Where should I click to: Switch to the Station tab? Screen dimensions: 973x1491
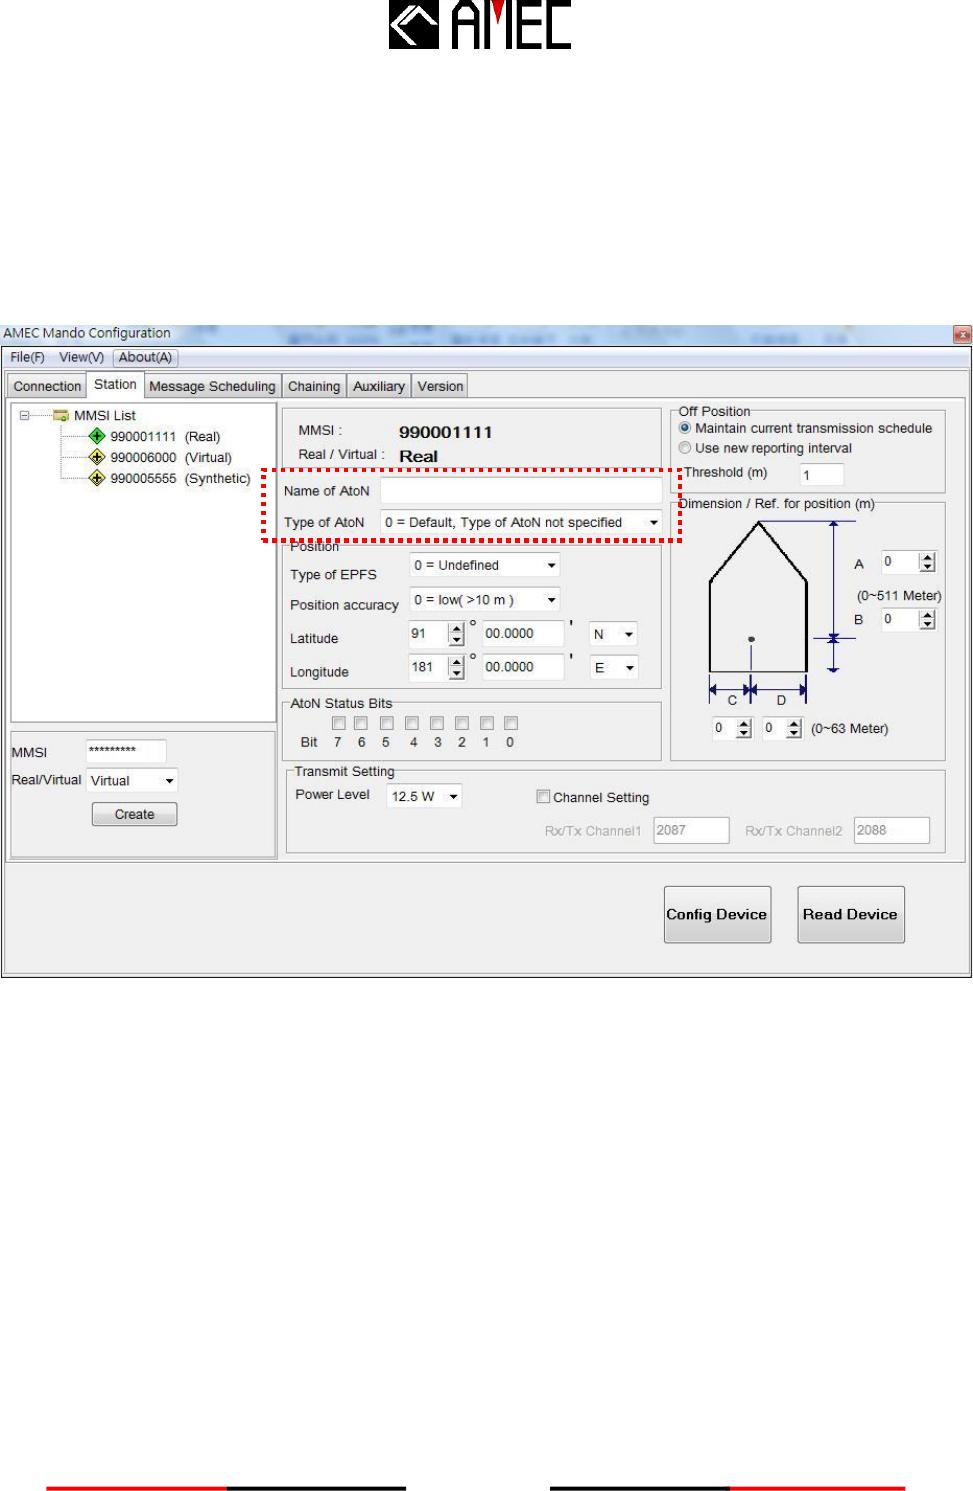pyautogui.click(x=115, y=384)
